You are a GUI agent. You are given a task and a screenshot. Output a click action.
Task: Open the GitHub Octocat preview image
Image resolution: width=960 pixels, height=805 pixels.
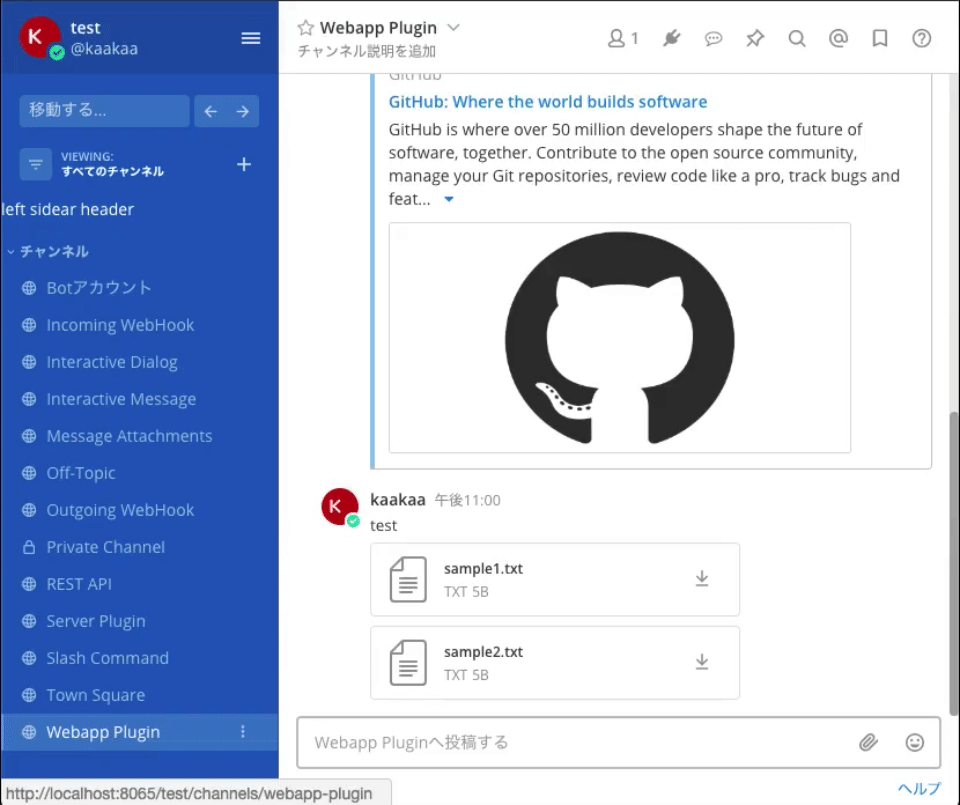tap(620, 338)
